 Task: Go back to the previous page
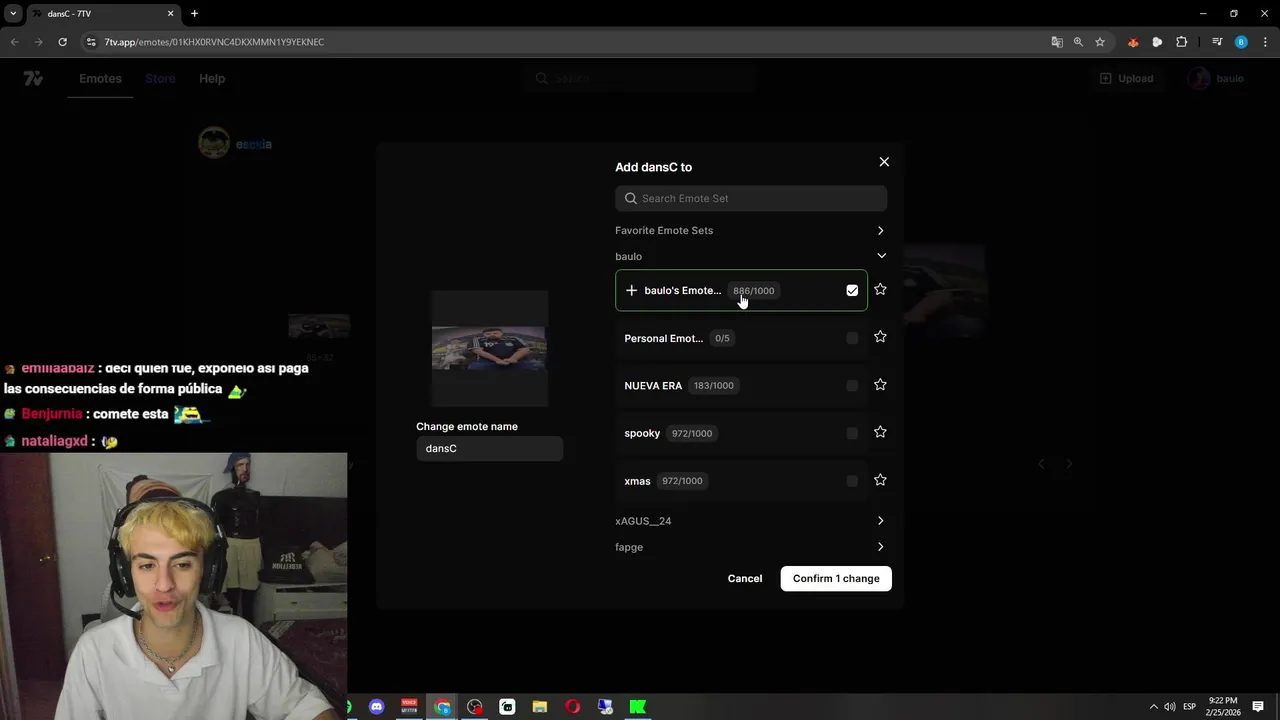click(14, 42)
